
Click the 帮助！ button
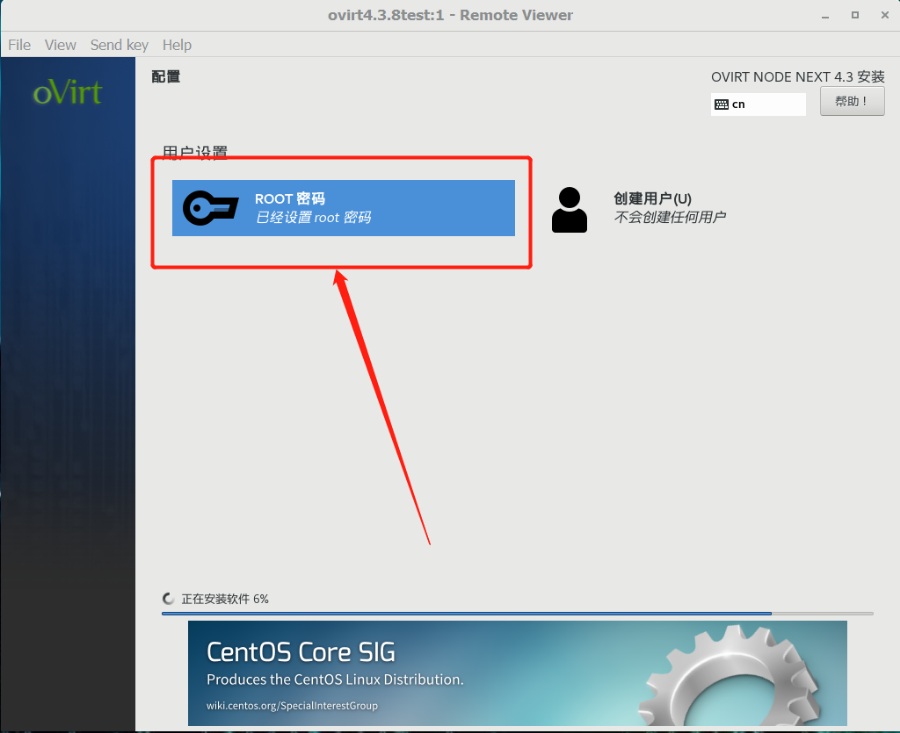point(852,101)
